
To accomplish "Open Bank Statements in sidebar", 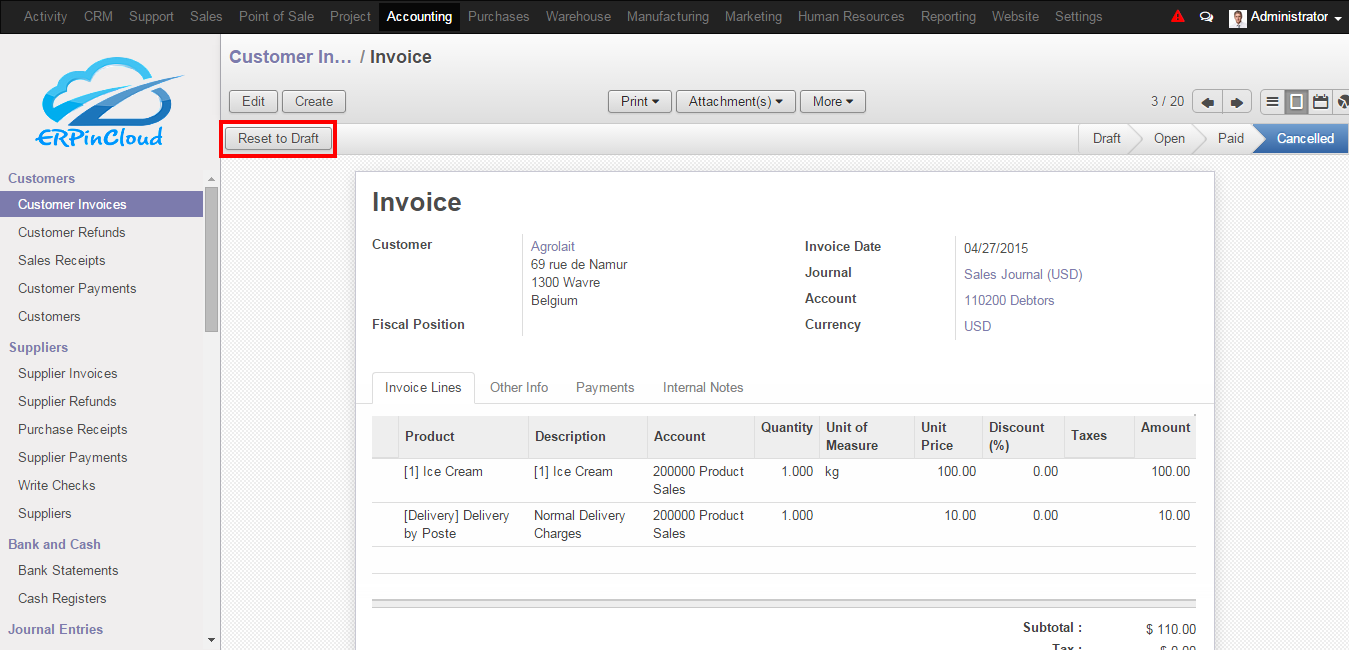I will (101, 571).
